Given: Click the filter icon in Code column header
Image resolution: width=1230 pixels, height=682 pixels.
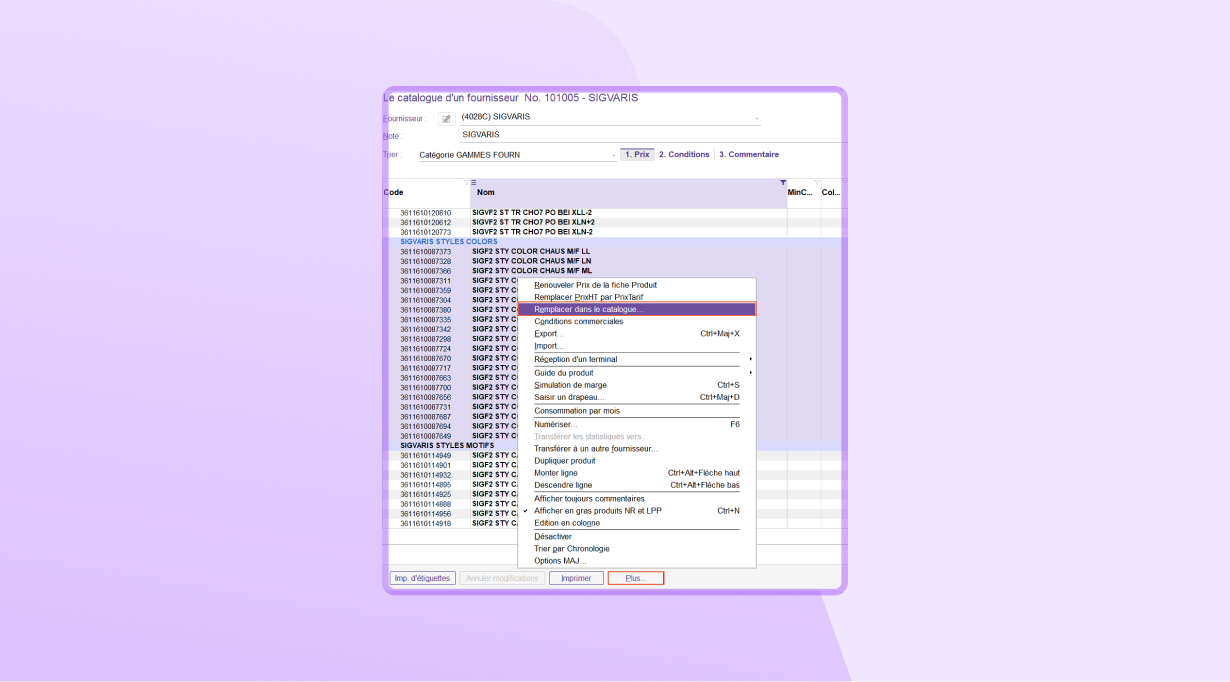Looking at the screenshot, I should point(466,183).
